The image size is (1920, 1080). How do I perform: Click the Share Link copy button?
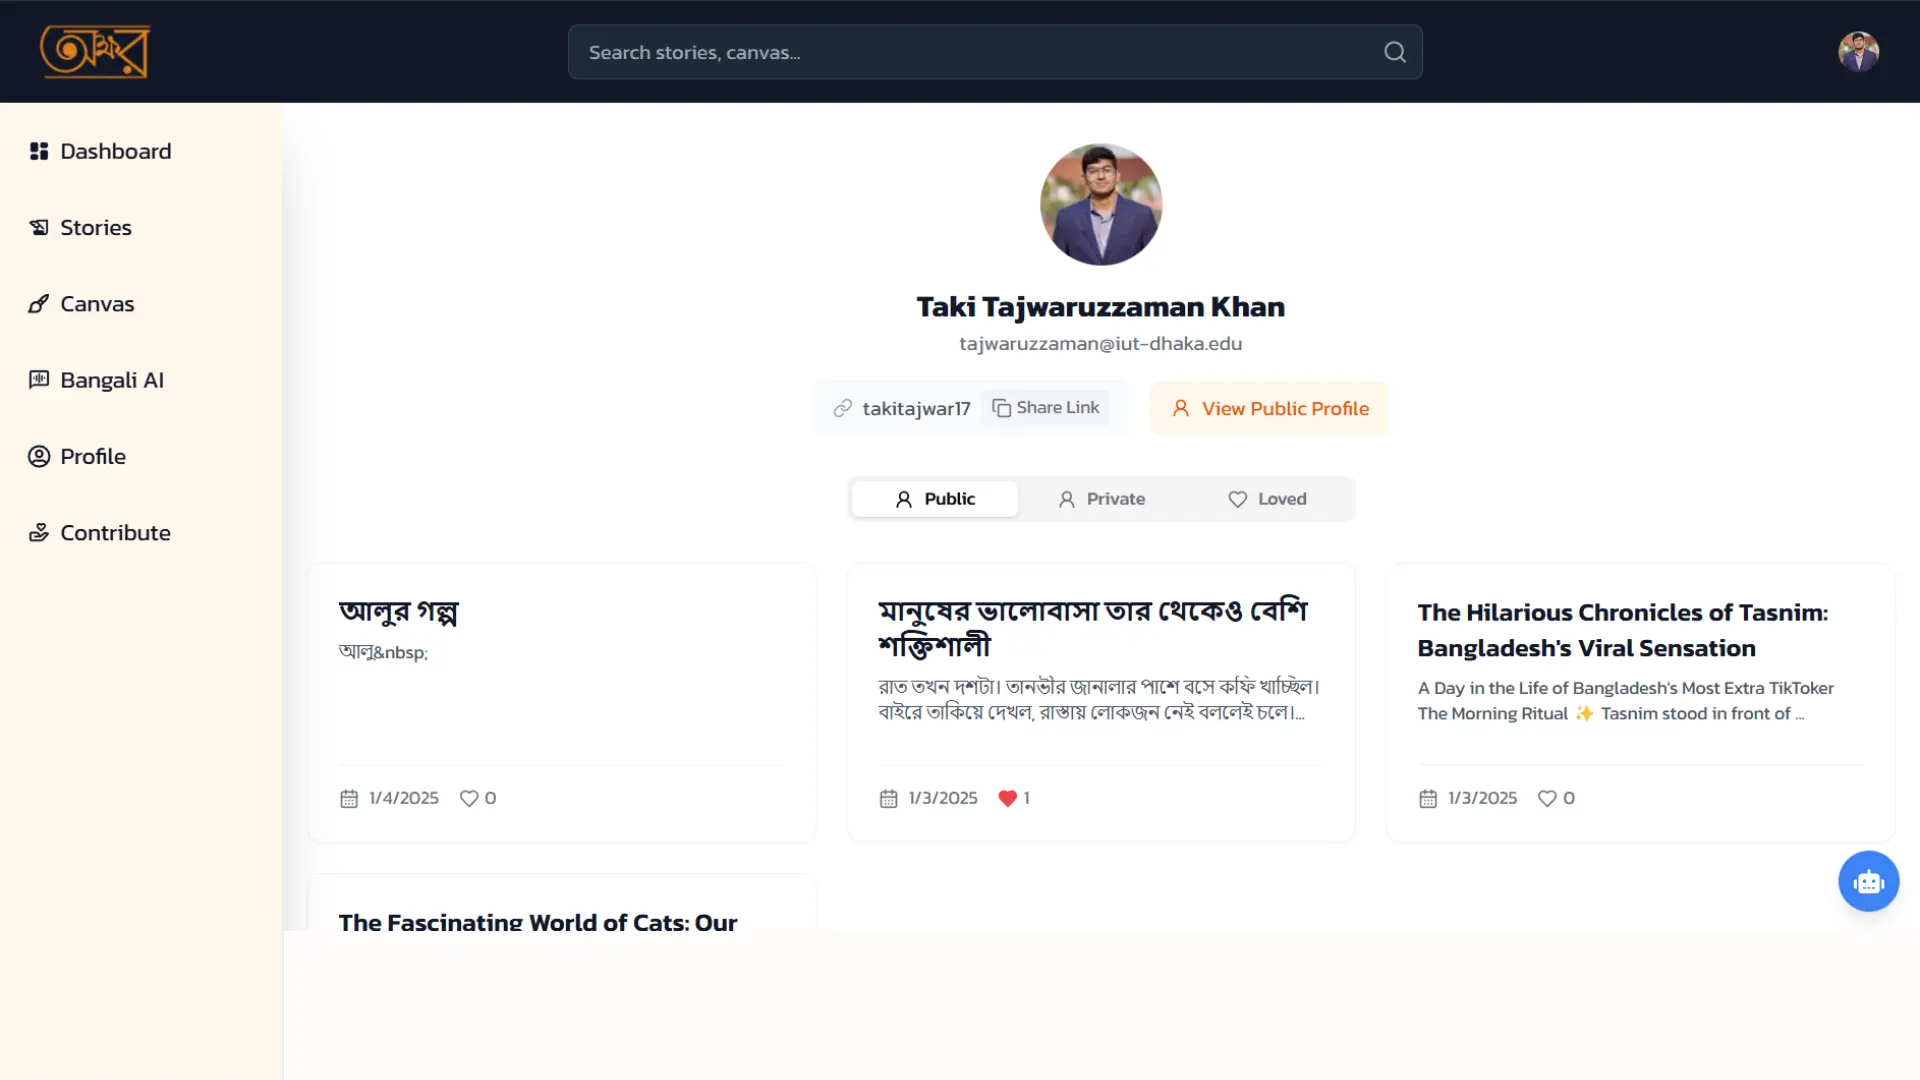point(1045,407)
